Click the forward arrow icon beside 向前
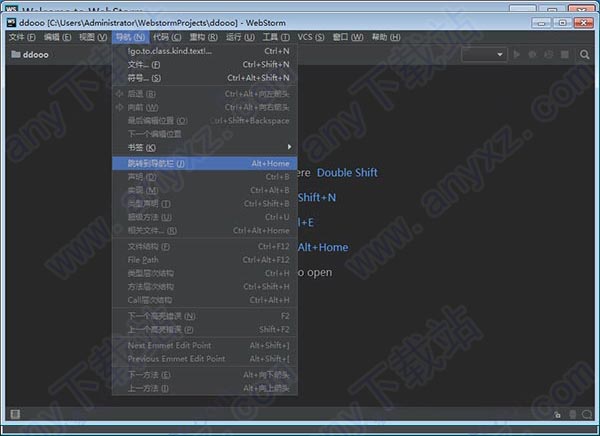The height and width of the screenshot is (436, 600). (120, 107)
